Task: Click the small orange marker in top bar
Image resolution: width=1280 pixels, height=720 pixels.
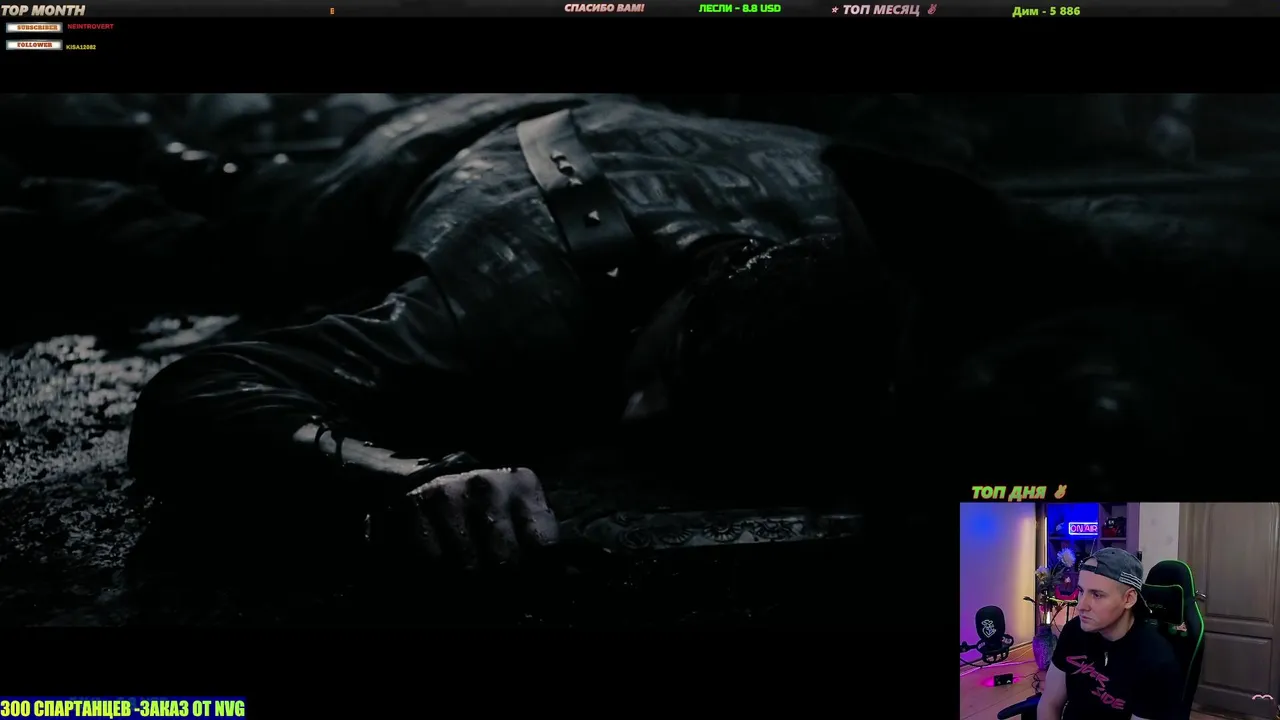Action: tap(332, 11)
